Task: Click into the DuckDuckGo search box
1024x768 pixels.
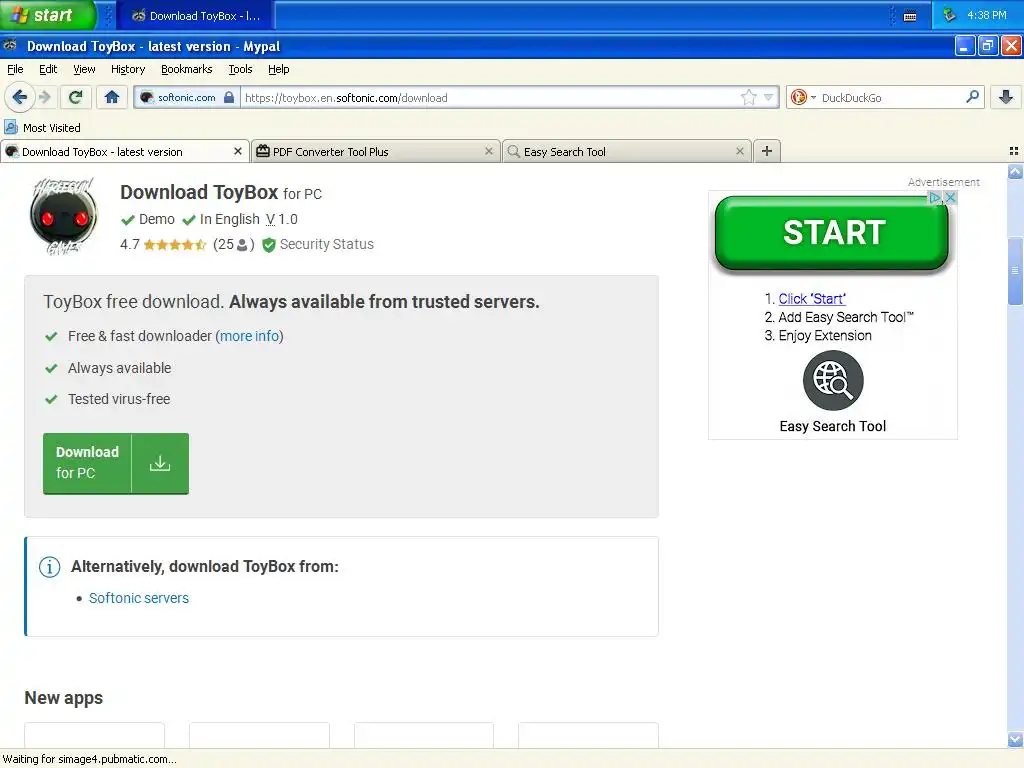Action: [x=891, y=97]
